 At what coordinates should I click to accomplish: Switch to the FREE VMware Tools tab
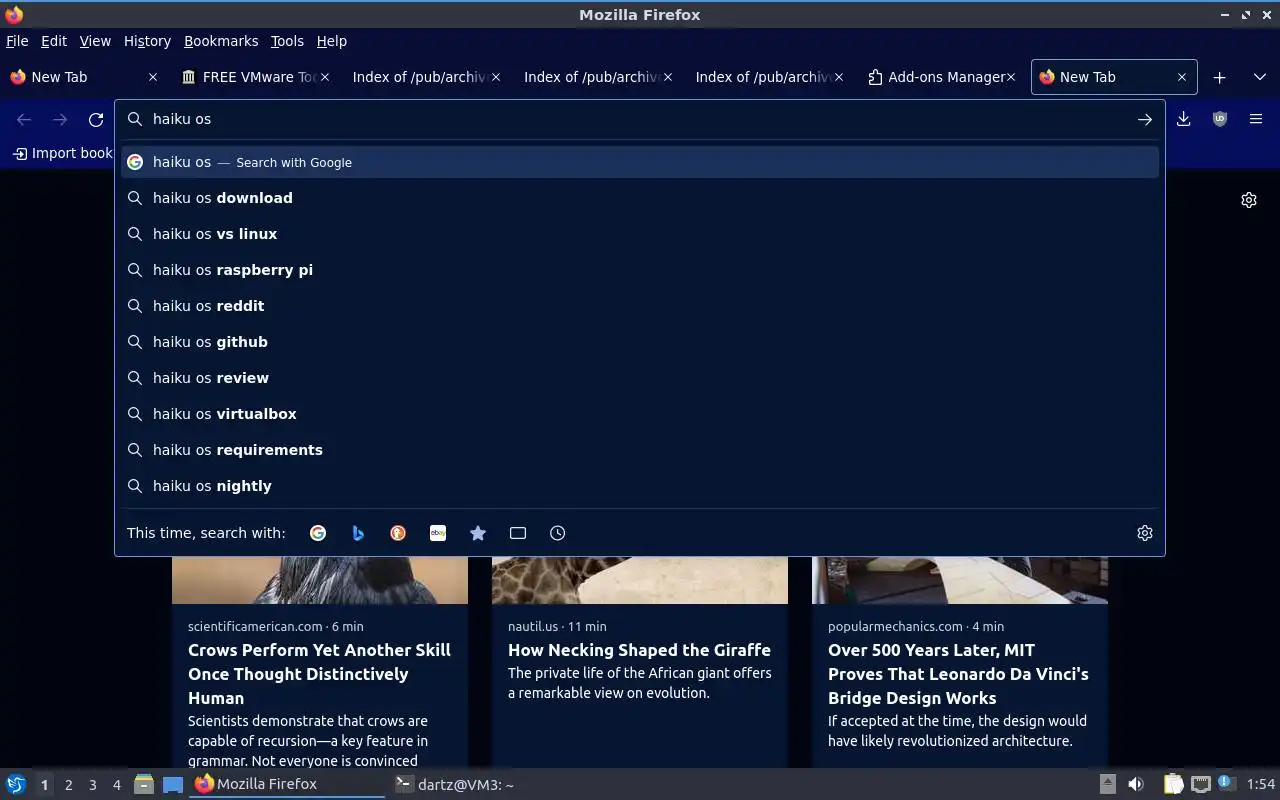255,77
